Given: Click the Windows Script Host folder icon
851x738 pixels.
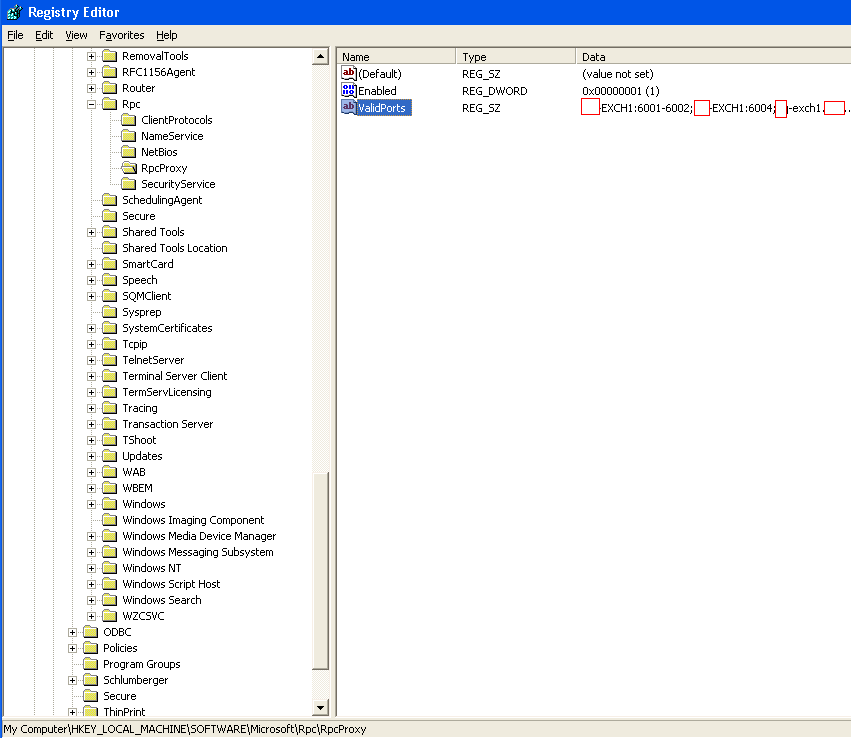Looking at the screenshot, I should [x=110, y=584].
